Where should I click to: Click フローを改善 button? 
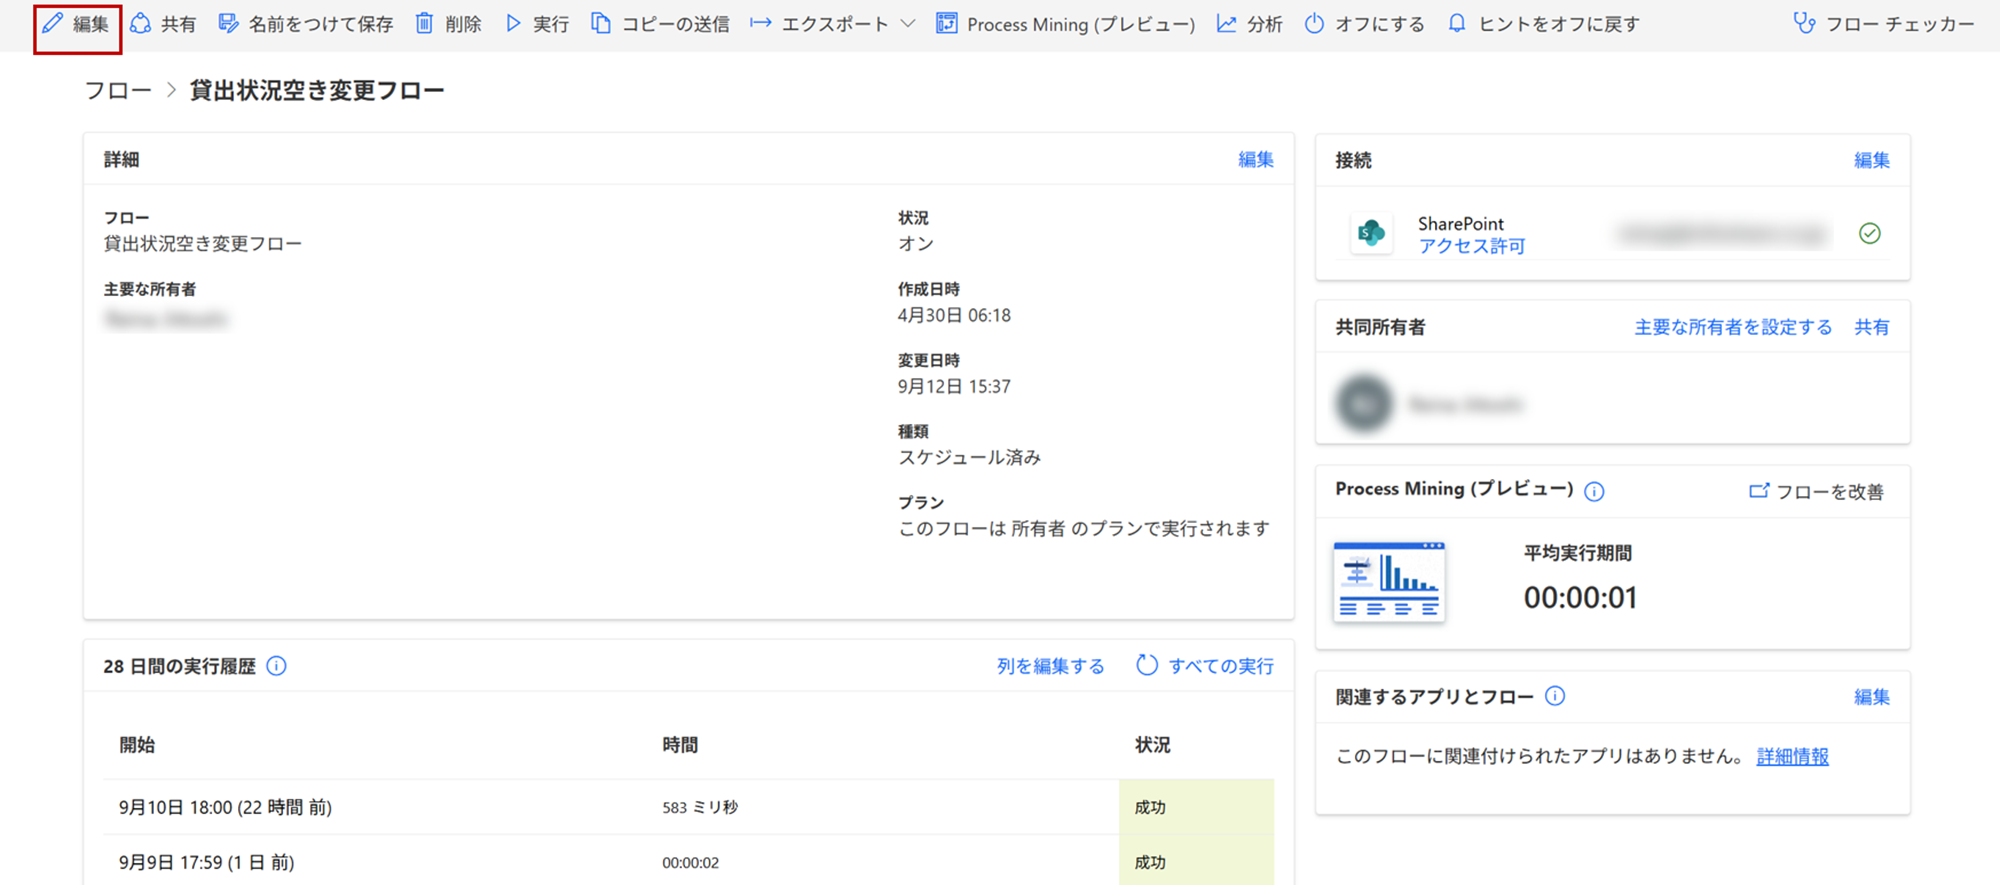point(1817,491)
